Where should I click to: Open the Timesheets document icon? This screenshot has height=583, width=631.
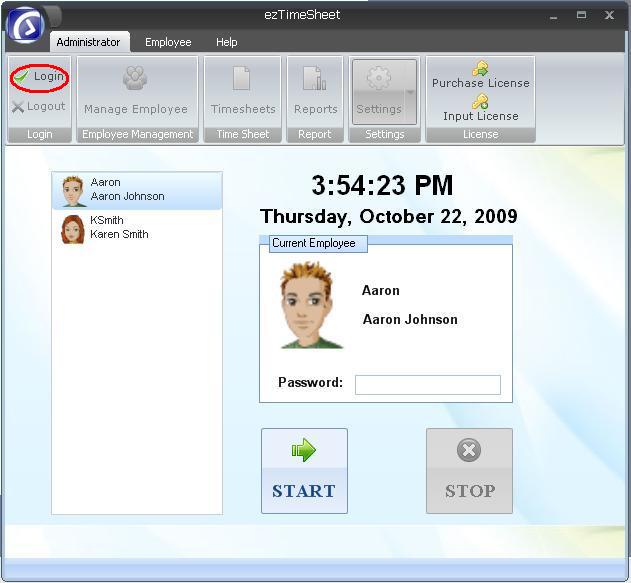point(241,78)
